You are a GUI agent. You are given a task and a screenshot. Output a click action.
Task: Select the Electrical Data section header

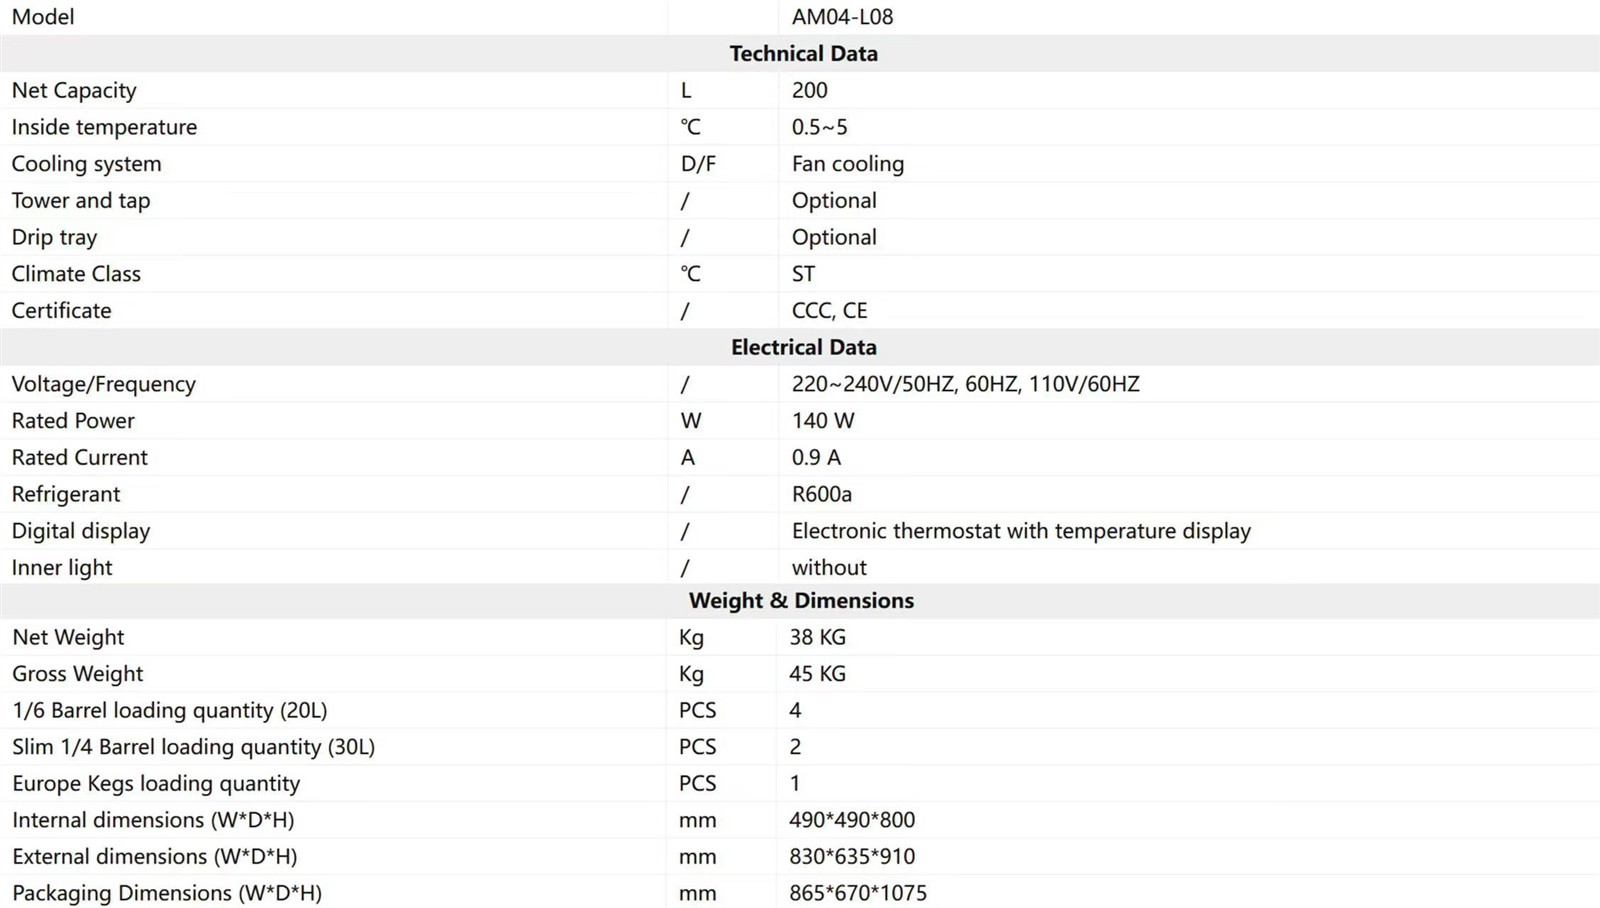tap(803, 347)
